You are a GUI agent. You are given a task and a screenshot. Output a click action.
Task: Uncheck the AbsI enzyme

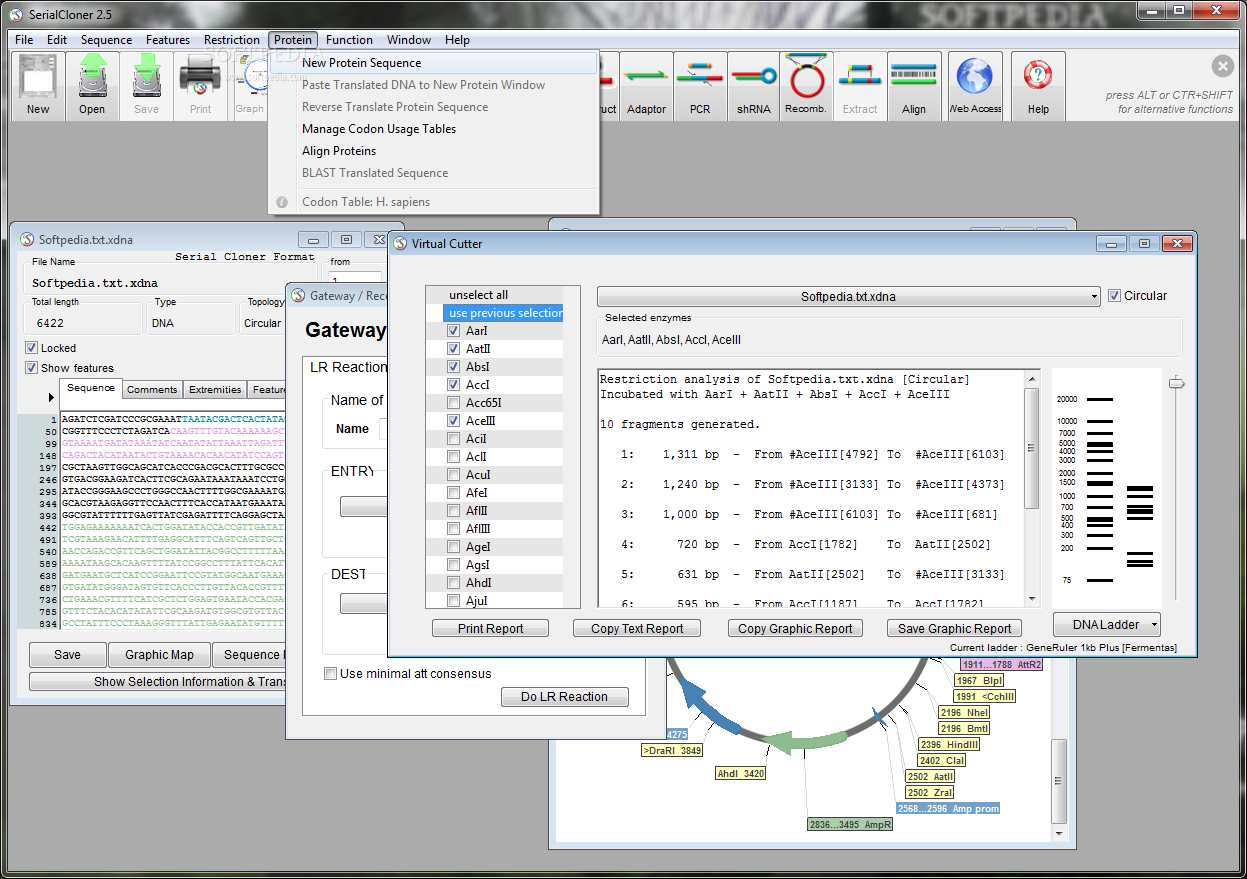coord(454,367)
